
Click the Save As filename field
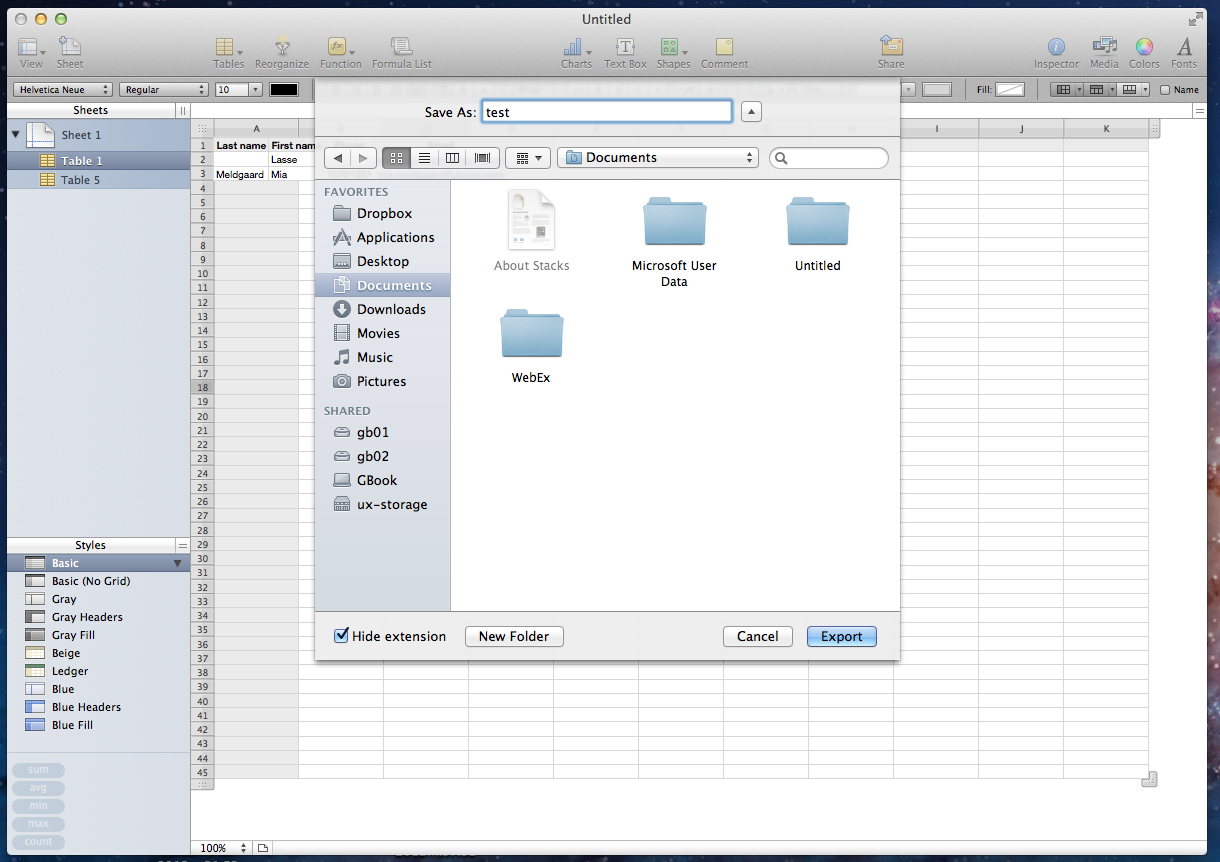point(607,112)
